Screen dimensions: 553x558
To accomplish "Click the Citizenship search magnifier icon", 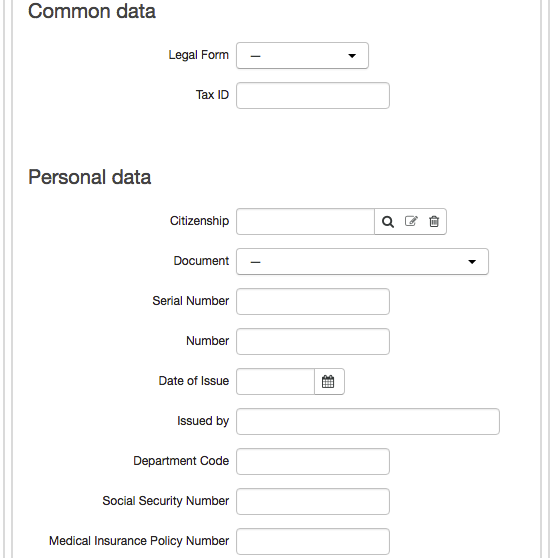I will (x=388, y=222).
